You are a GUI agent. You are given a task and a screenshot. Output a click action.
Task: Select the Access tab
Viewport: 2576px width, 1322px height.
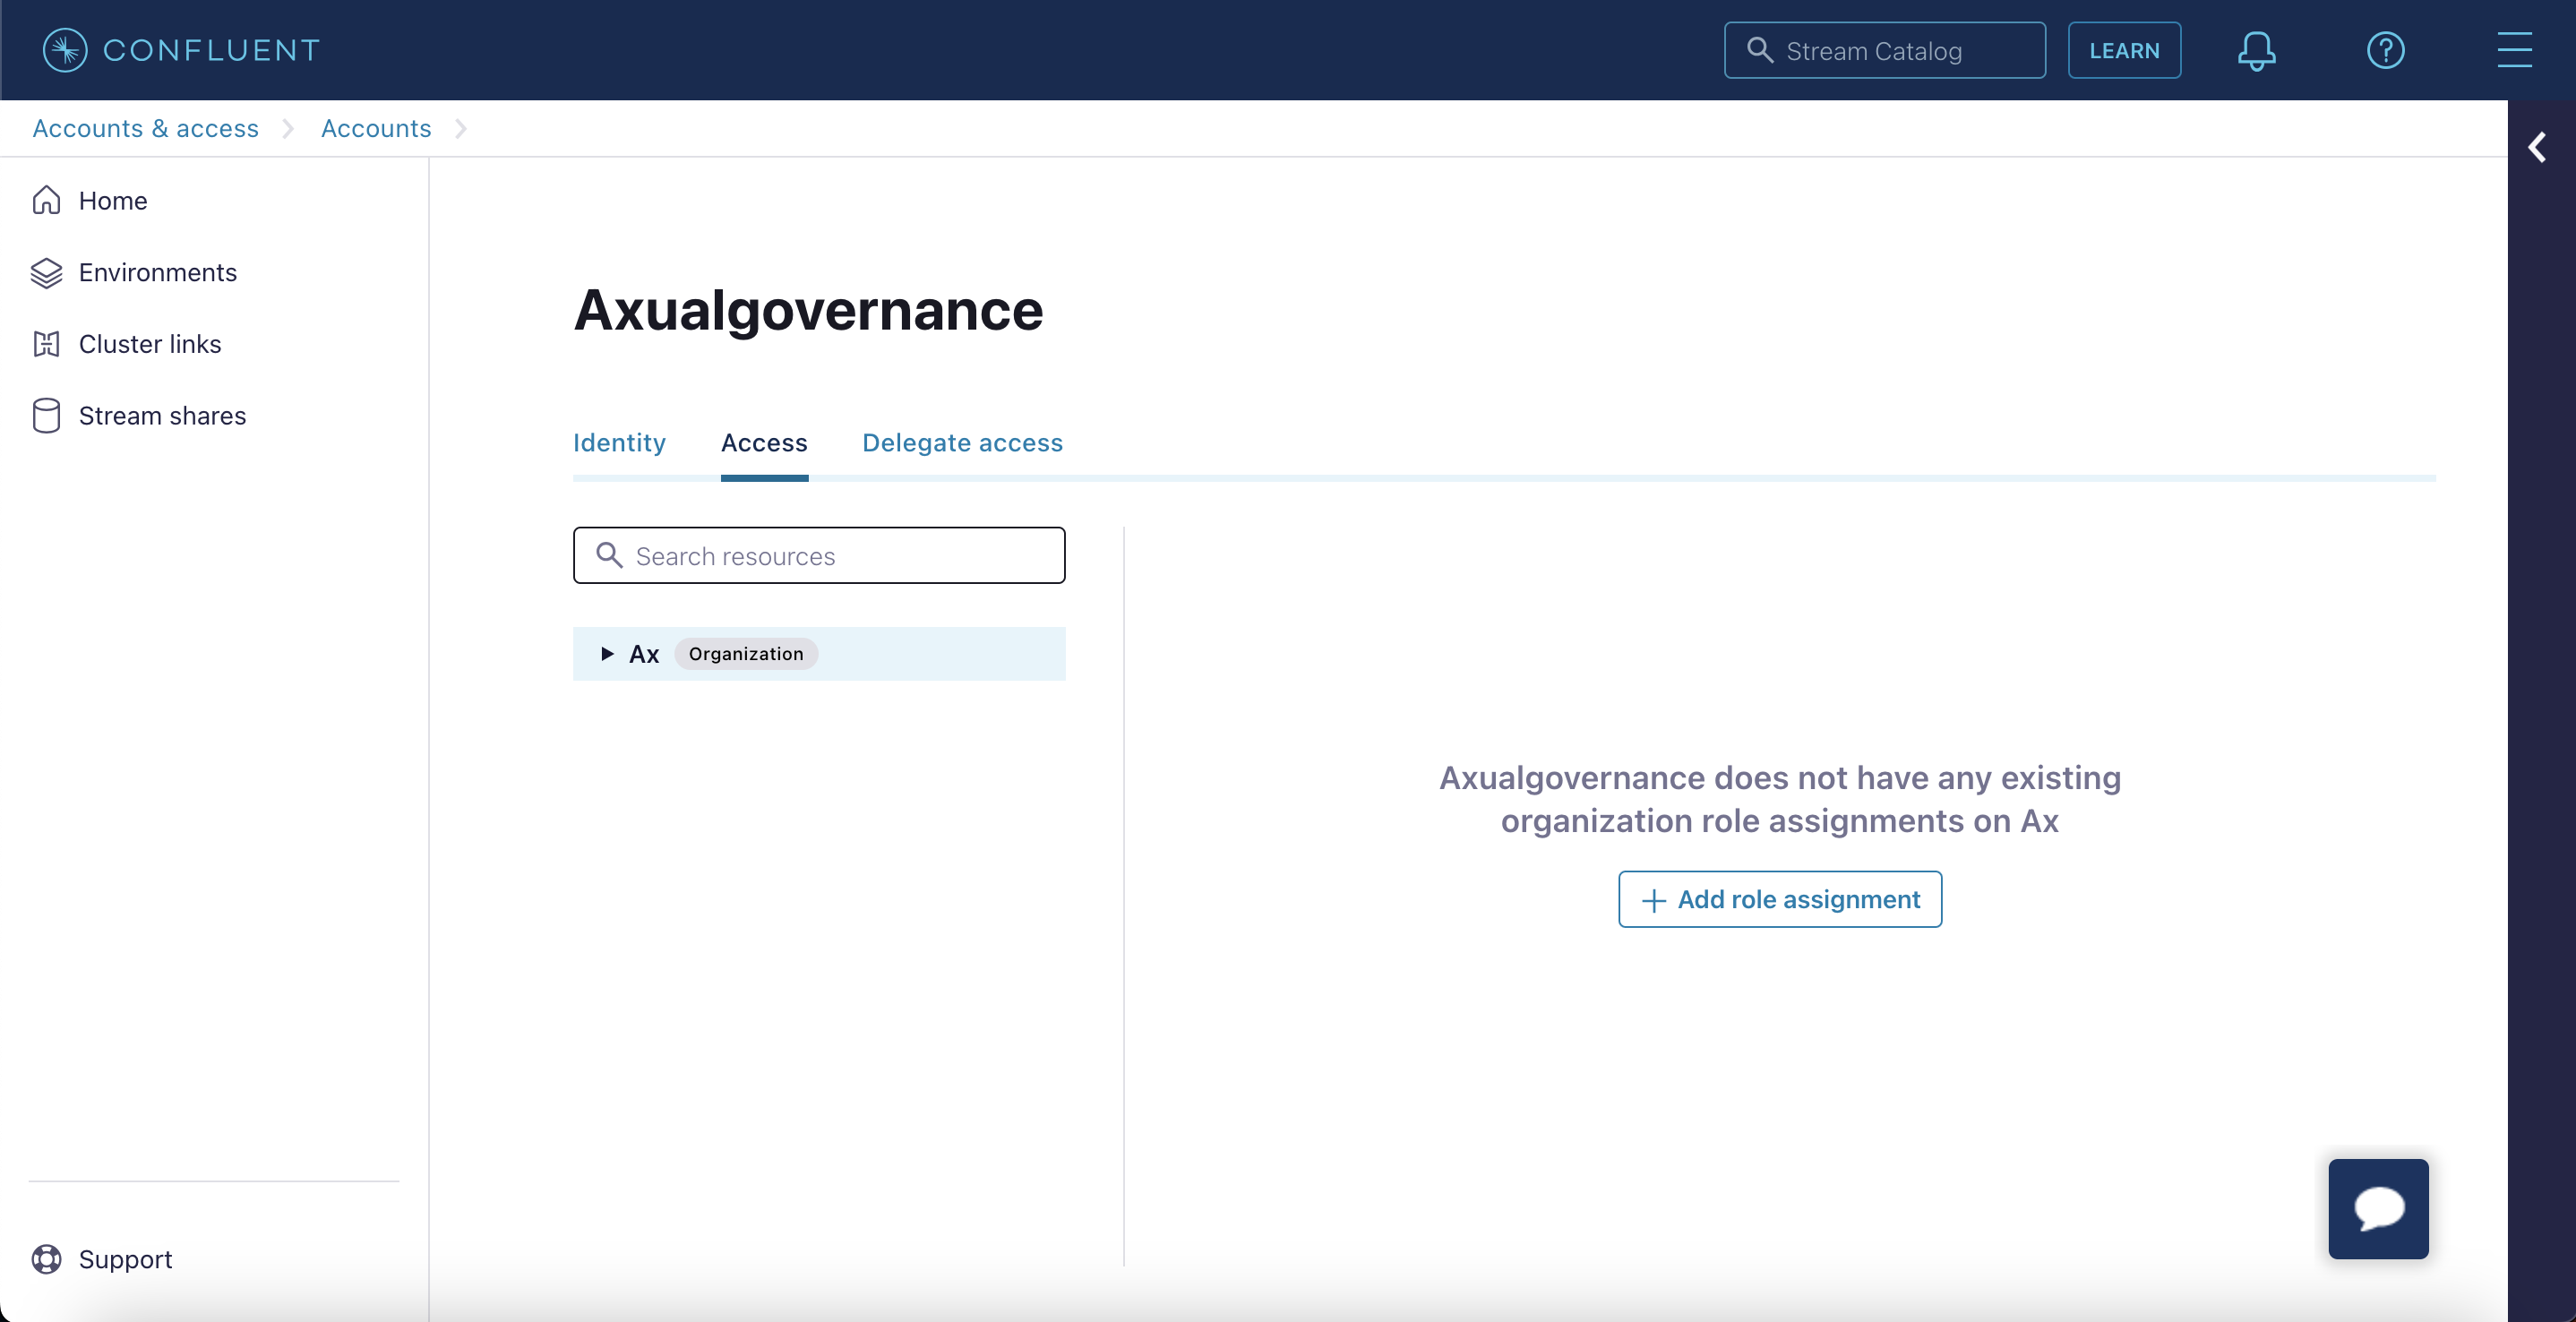(764, 443)
